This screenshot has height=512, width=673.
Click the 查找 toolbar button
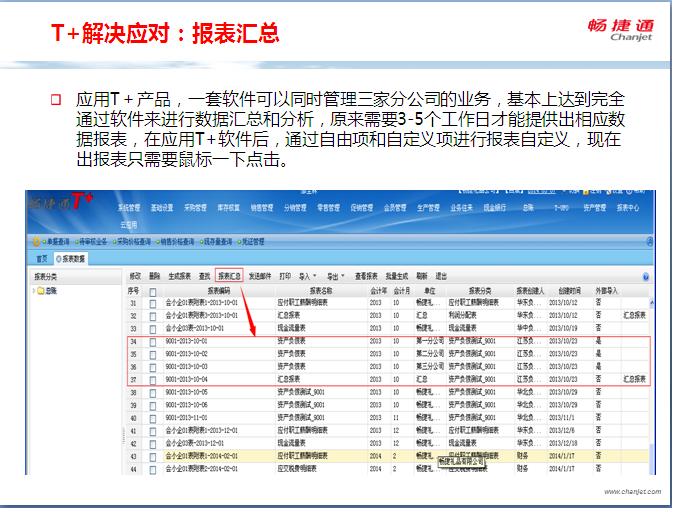pos(205,276)
